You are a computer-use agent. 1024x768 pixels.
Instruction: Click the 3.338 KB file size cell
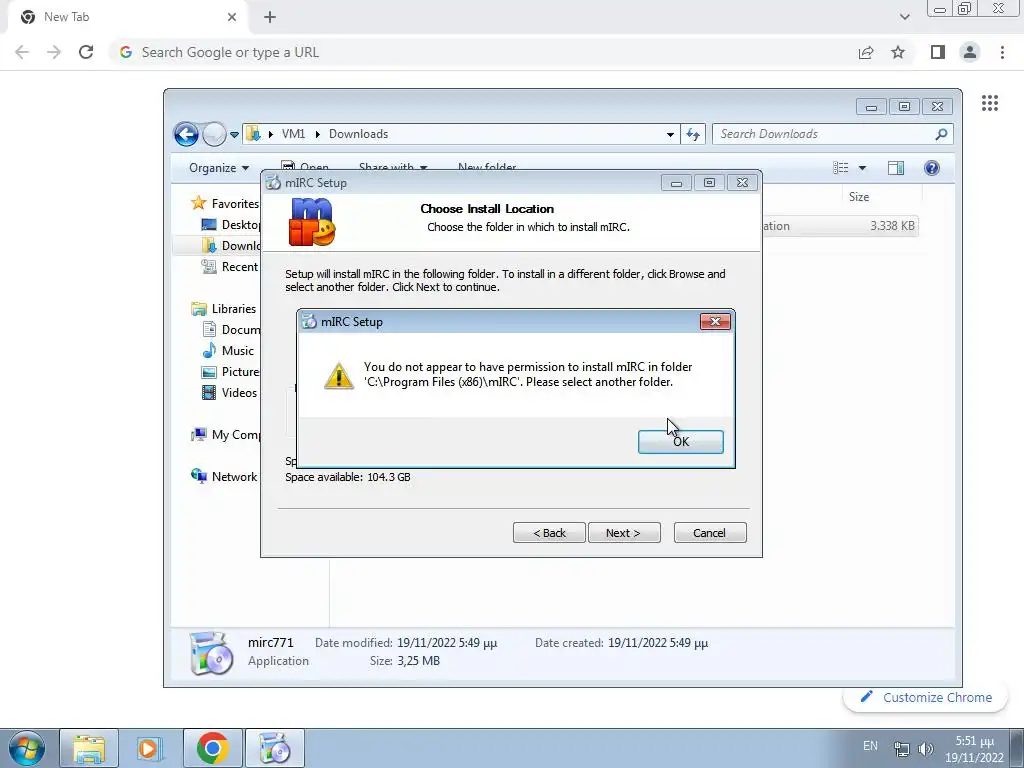[x=892, y=226]
